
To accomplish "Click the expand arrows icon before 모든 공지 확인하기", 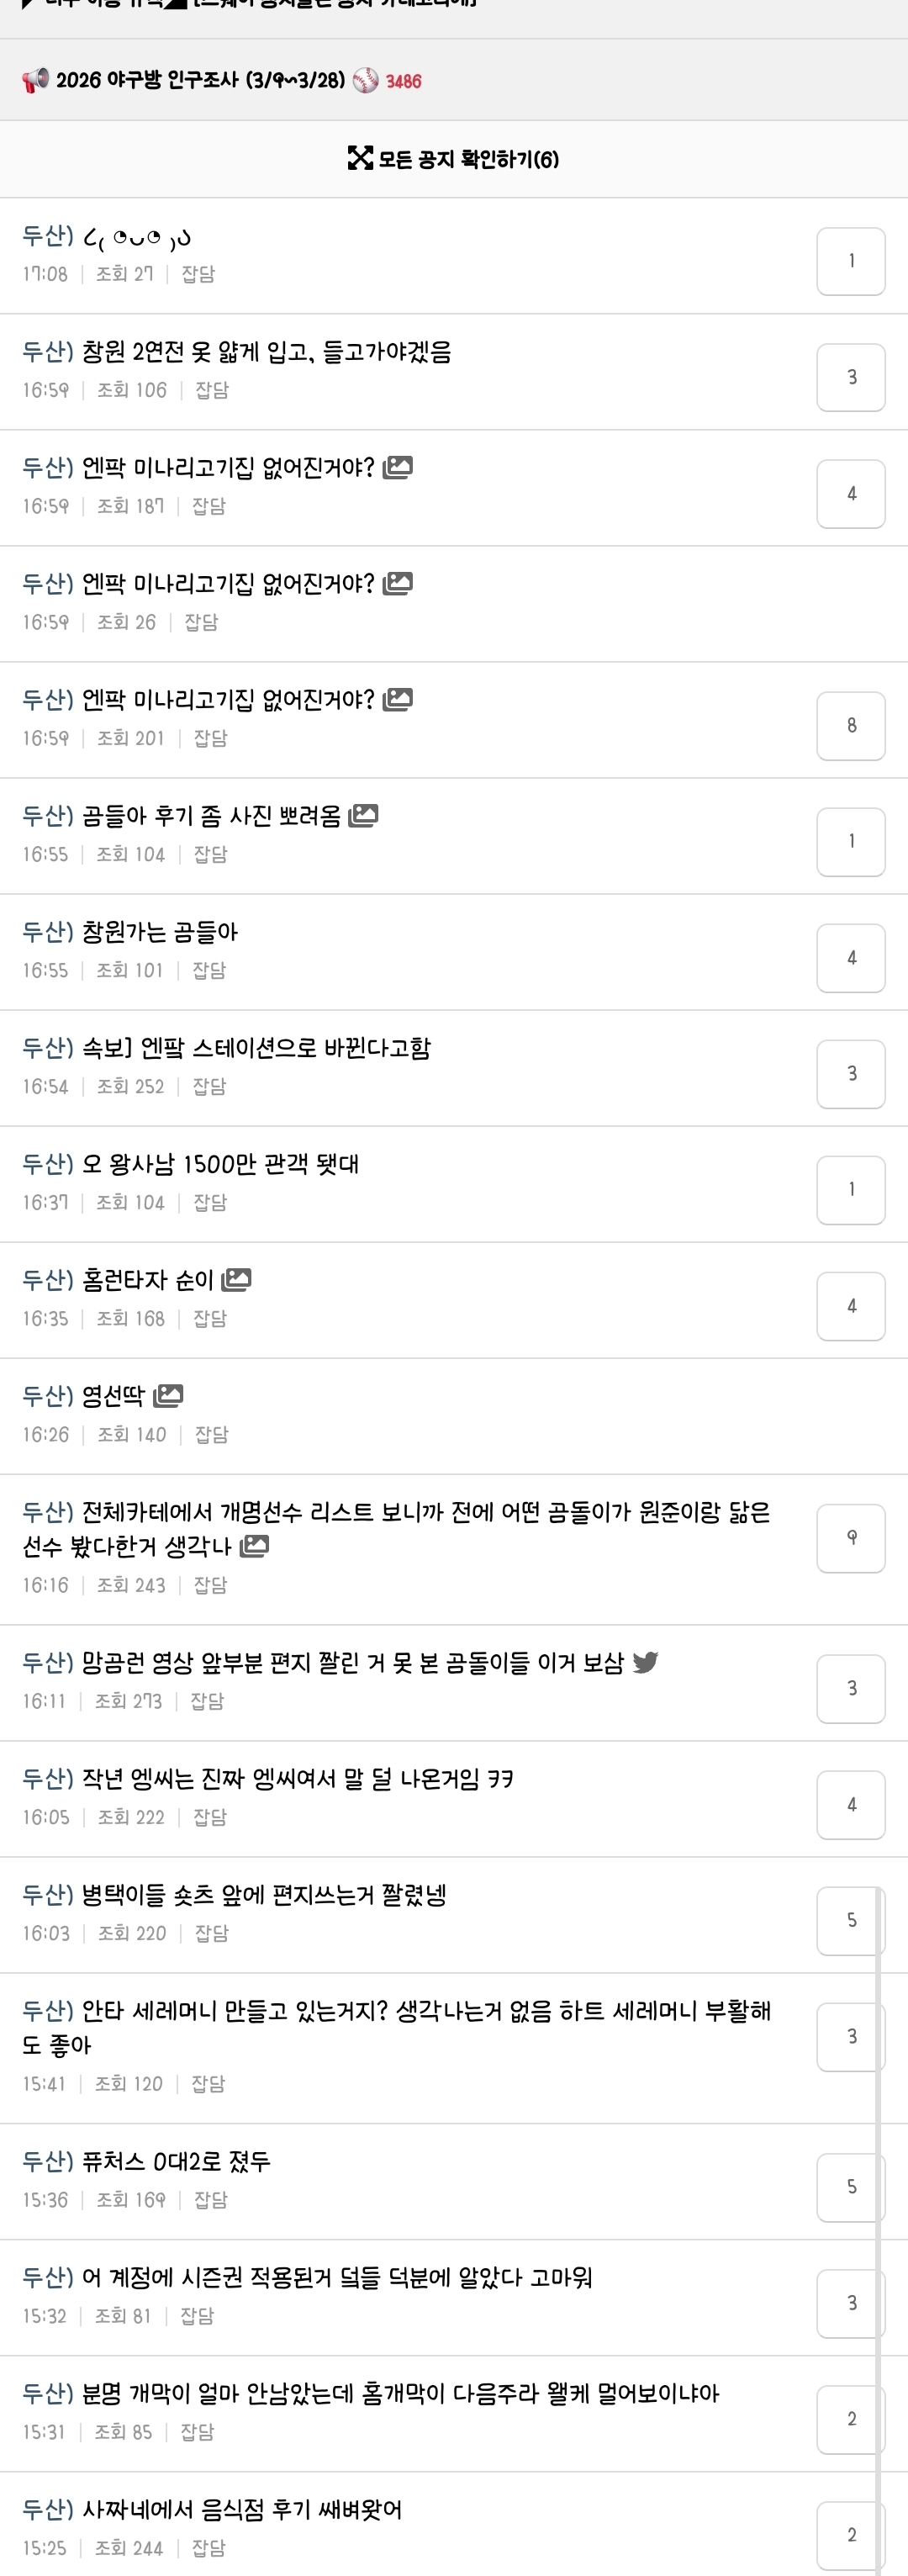I will [x=359, y=158].
